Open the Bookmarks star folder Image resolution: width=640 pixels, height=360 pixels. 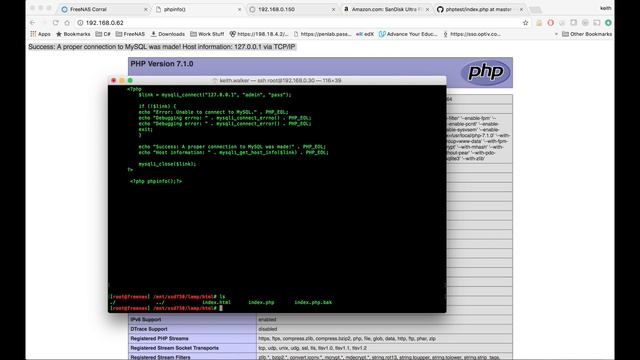point(73,34)
